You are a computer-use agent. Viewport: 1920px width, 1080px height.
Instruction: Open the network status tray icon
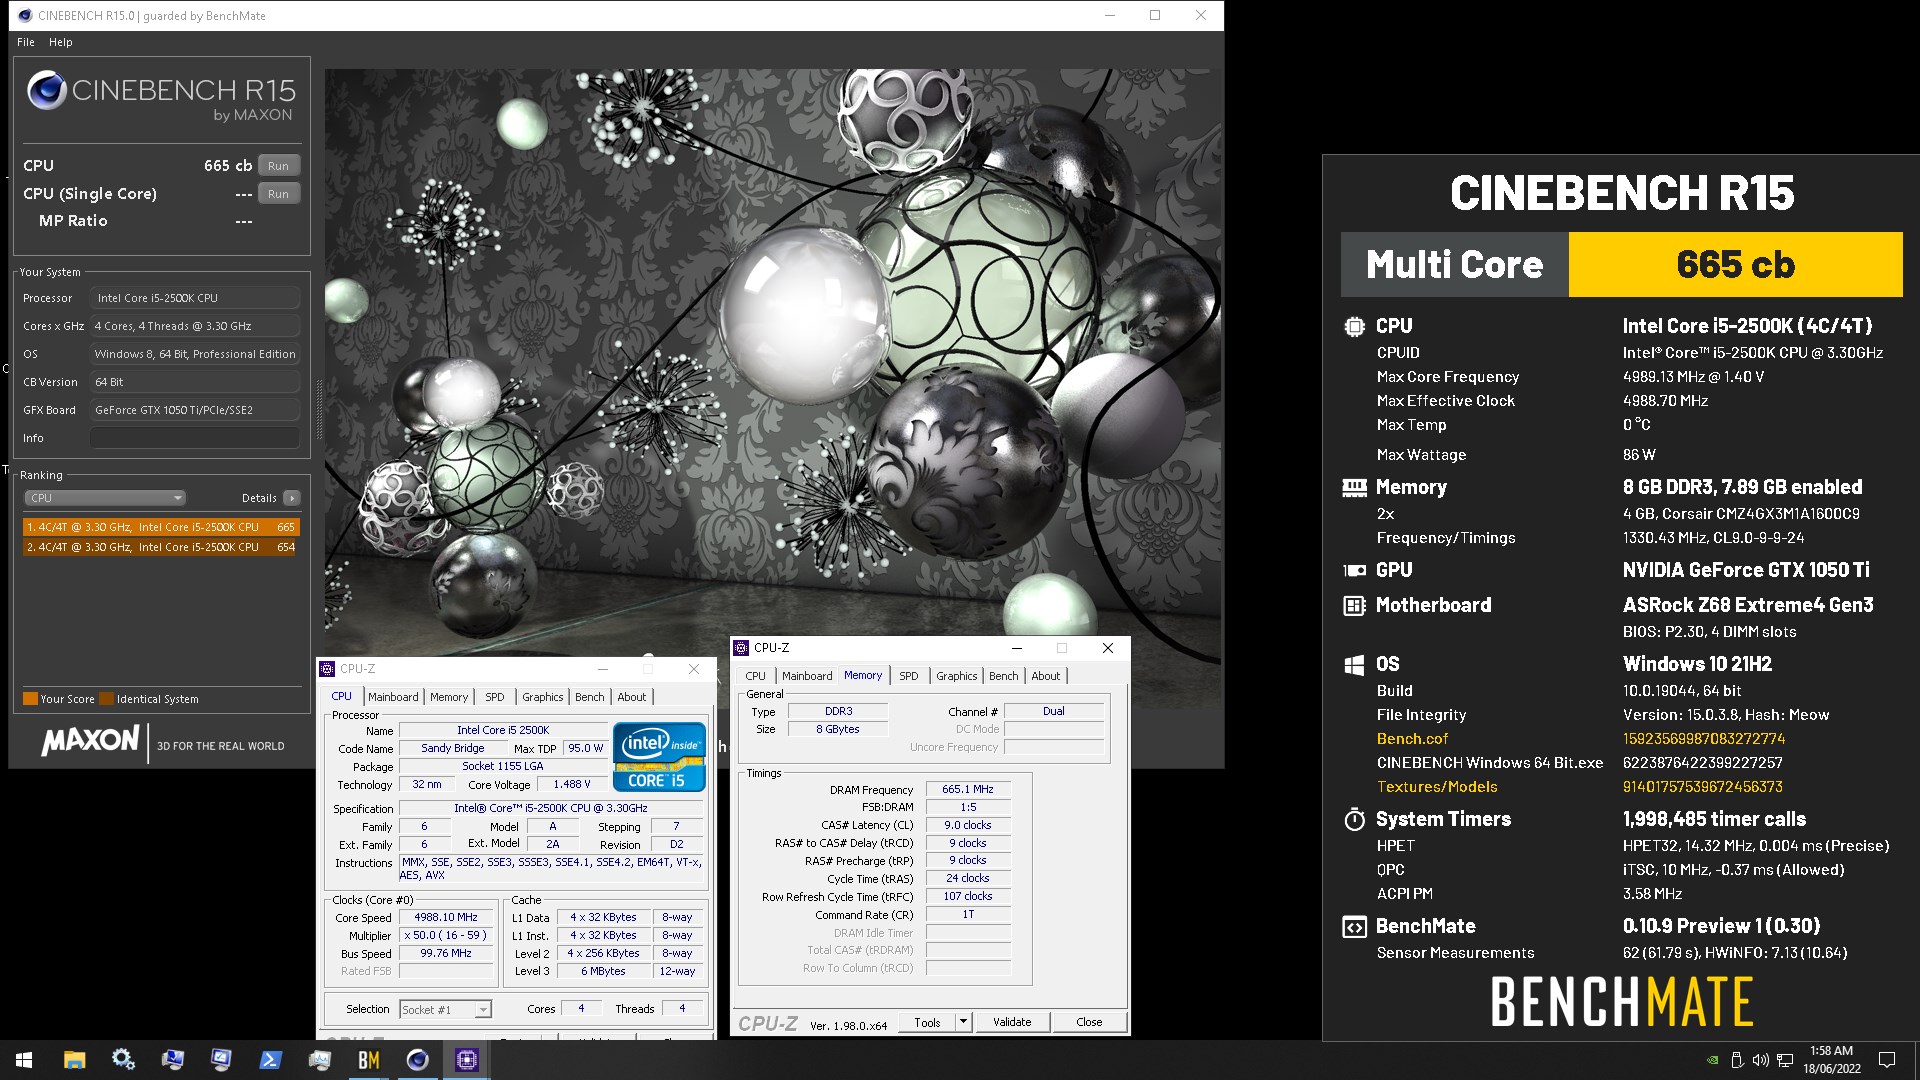[x=1785, y=1060]
